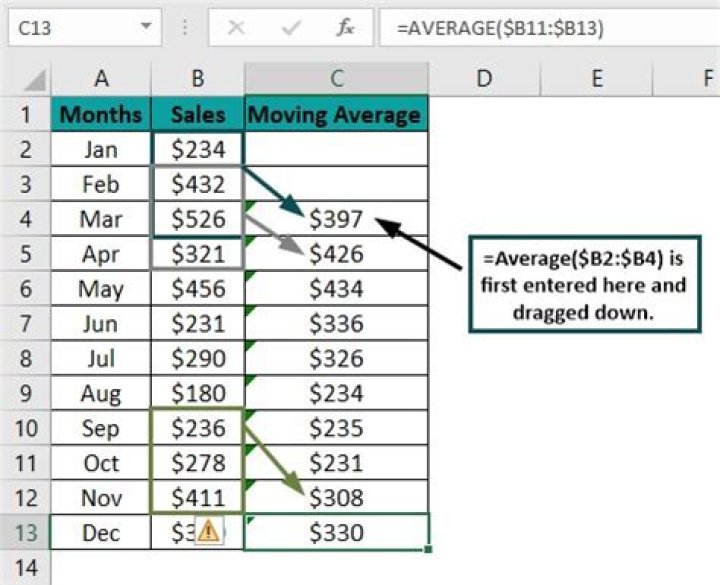Screen dimensions: 720x585
Task: Select column C header
Action: pyautogui.click(x=336, y=79)
